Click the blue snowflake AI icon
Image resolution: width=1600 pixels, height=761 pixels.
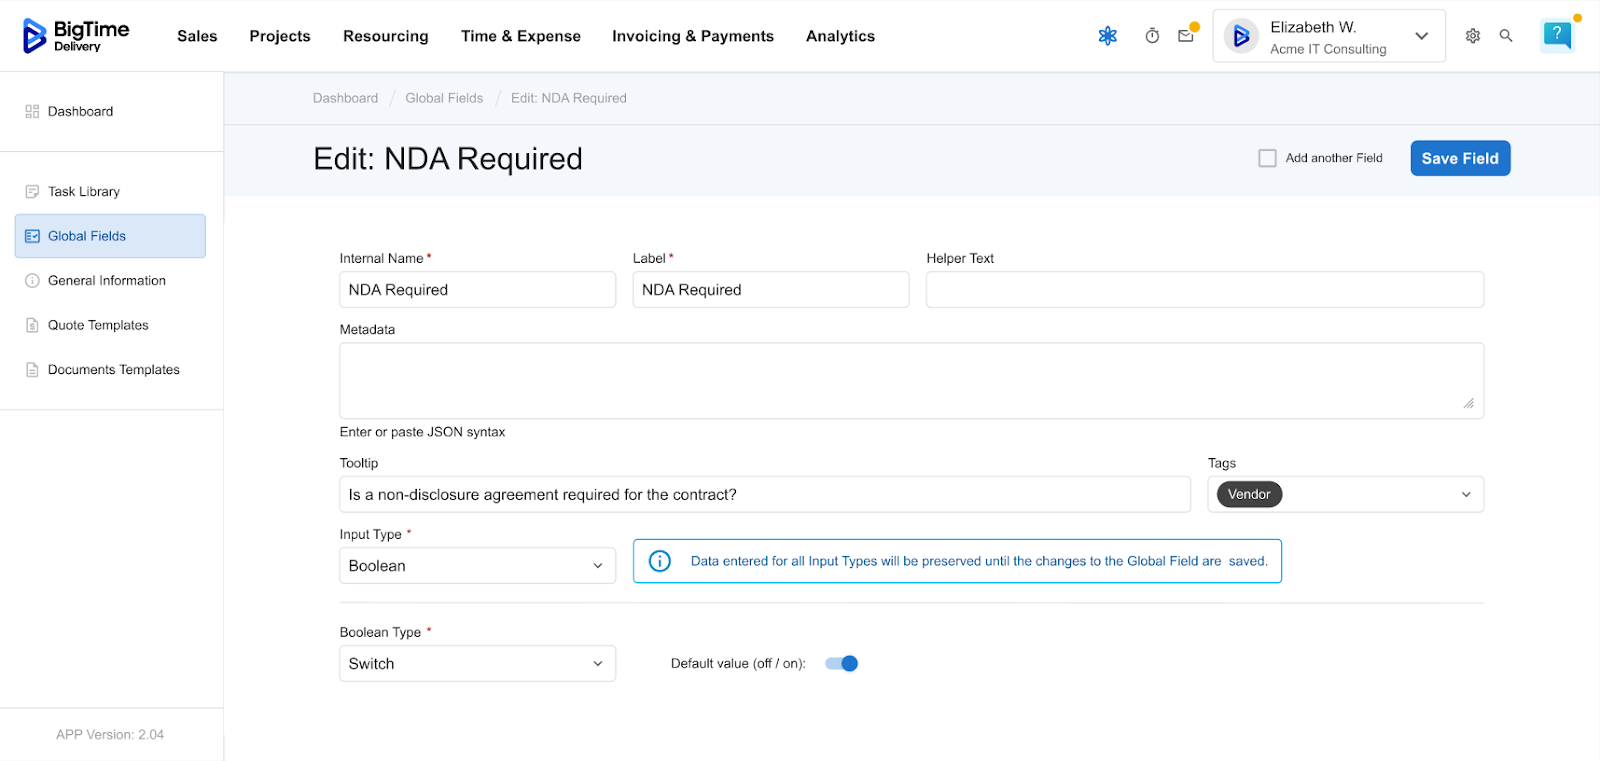[x=1108, y=36]
